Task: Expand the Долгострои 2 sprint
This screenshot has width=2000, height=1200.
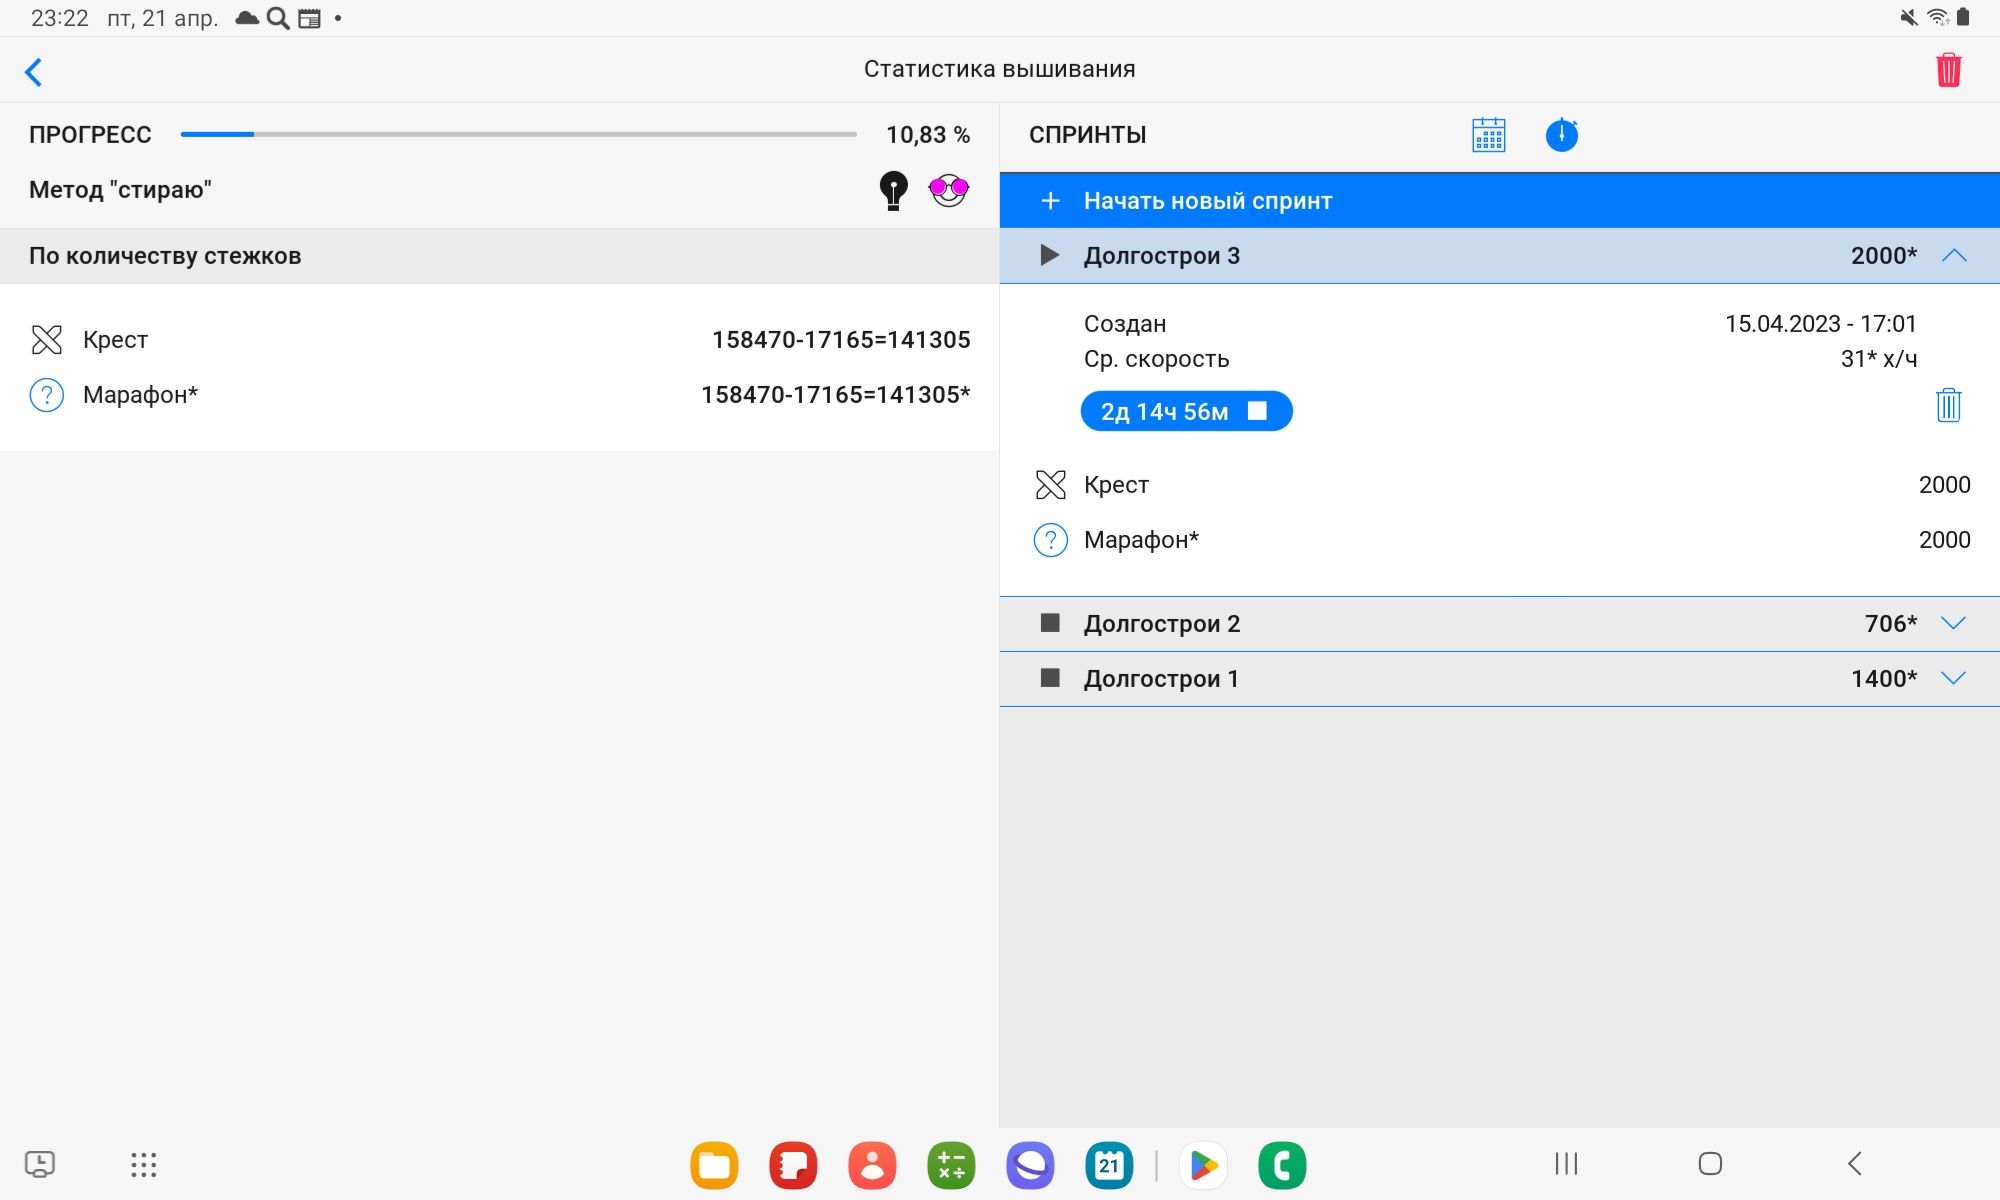Action: coord(1953,623)
